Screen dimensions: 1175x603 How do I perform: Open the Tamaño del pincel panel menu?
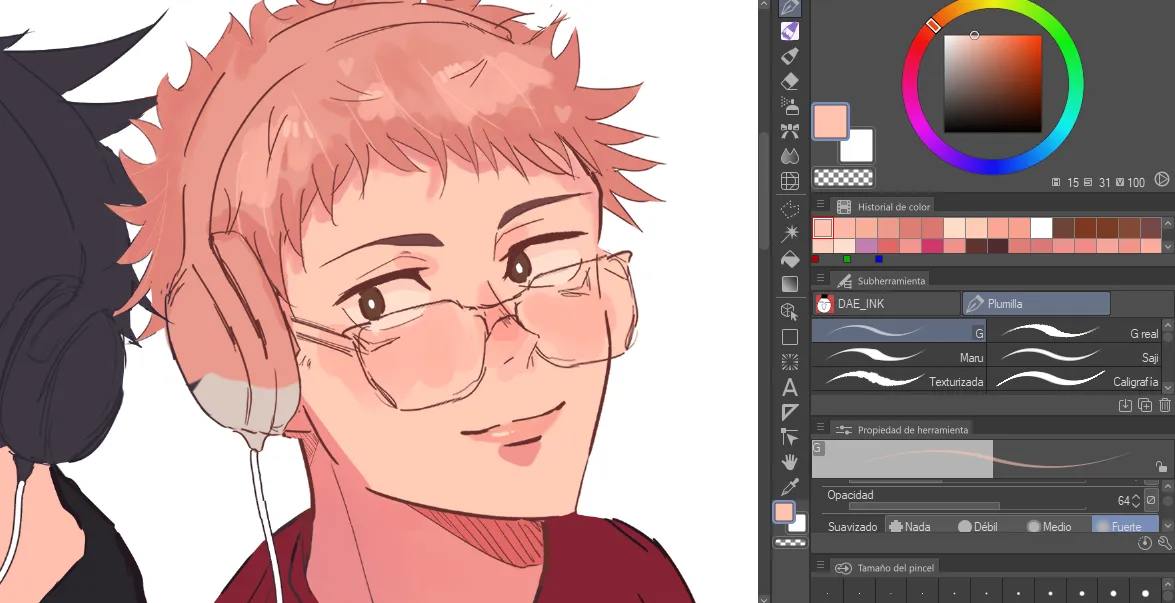point(821,565)
